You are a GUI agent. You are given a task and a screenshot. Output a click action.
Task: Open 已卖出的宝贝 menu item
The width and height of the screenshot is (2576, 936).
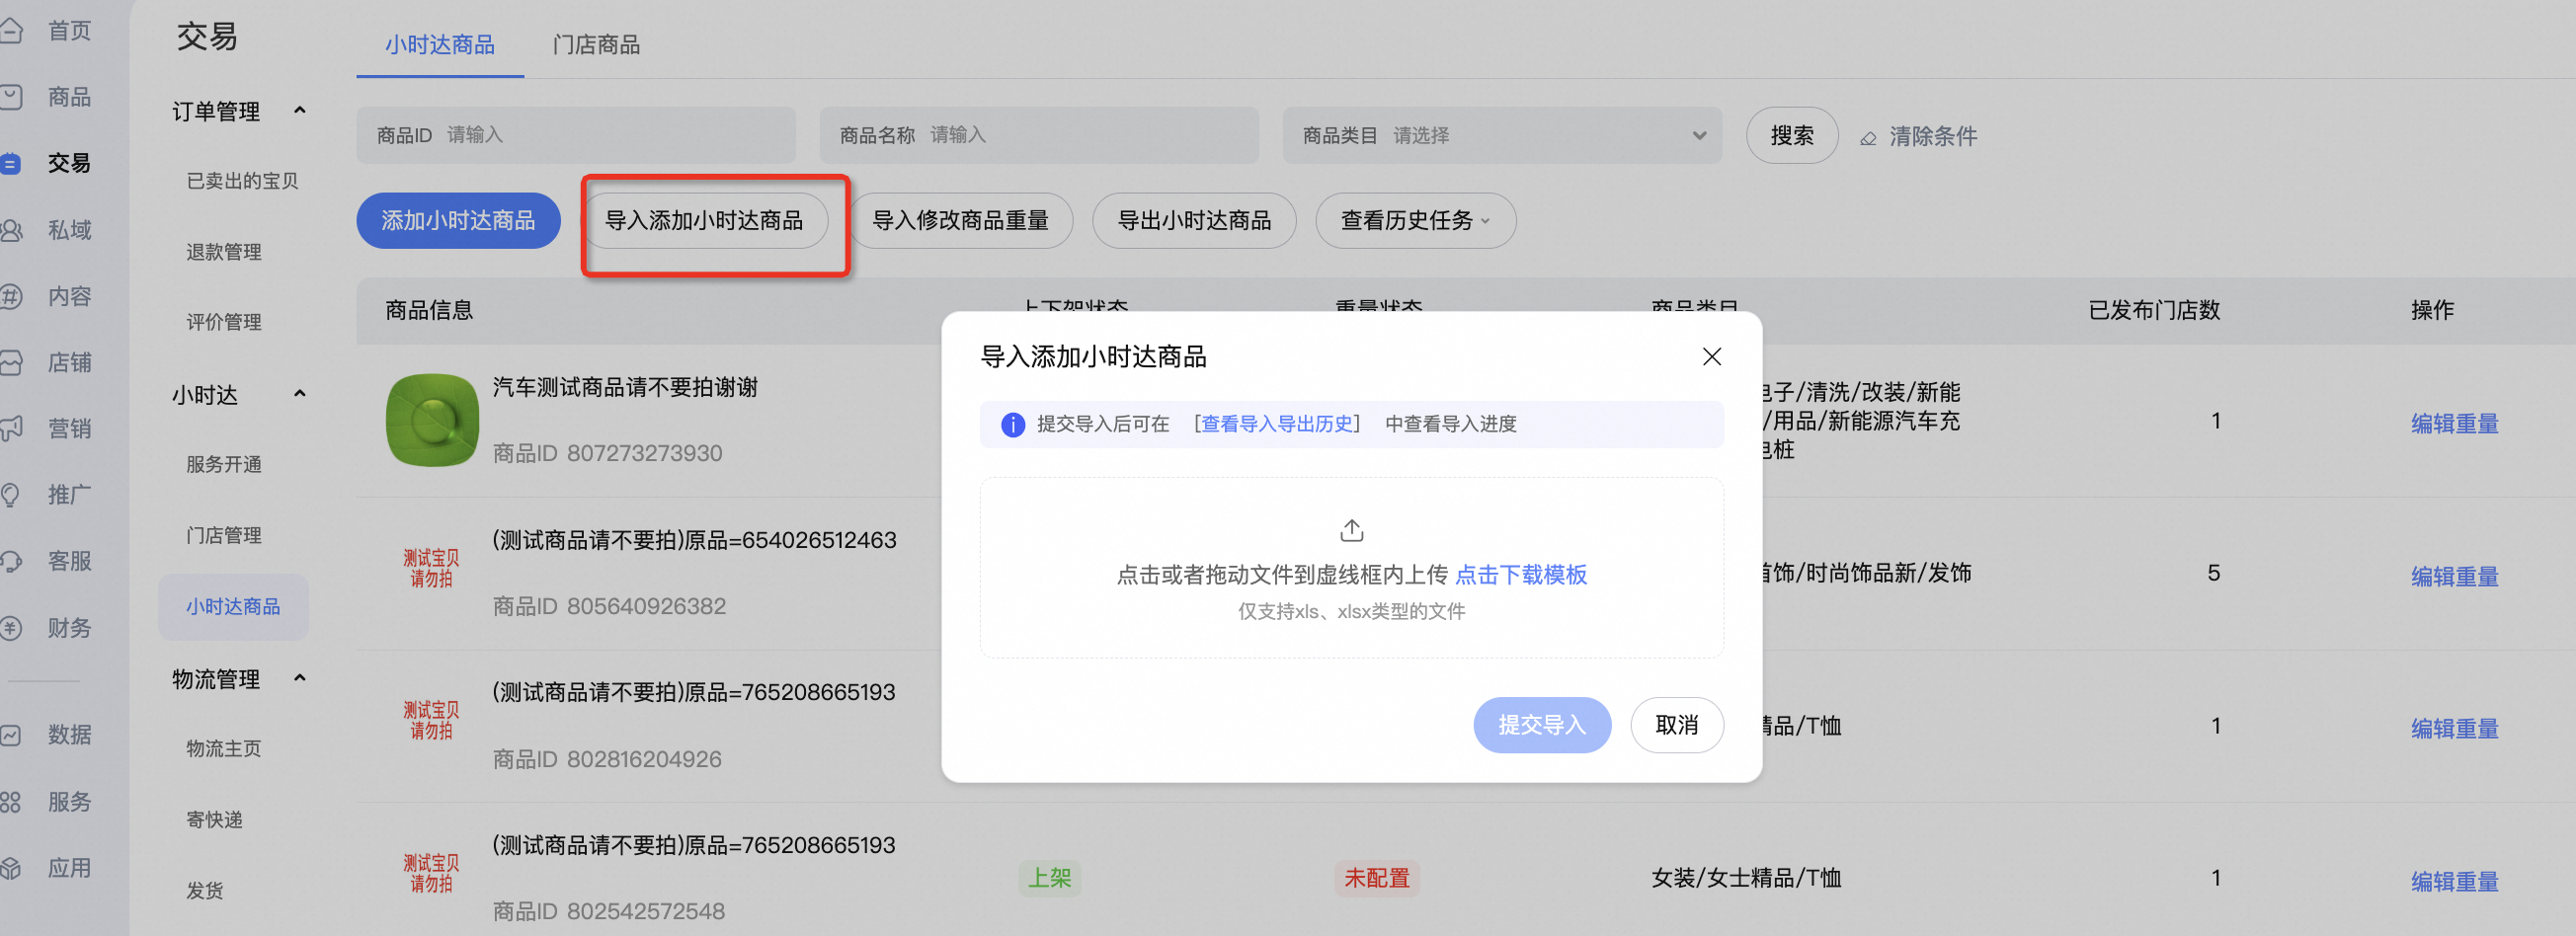[242, 181]
